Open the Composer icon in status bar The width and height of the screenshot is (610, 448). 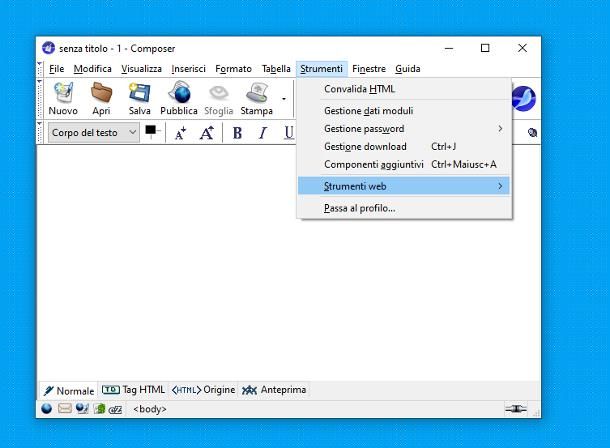[82, 408]
